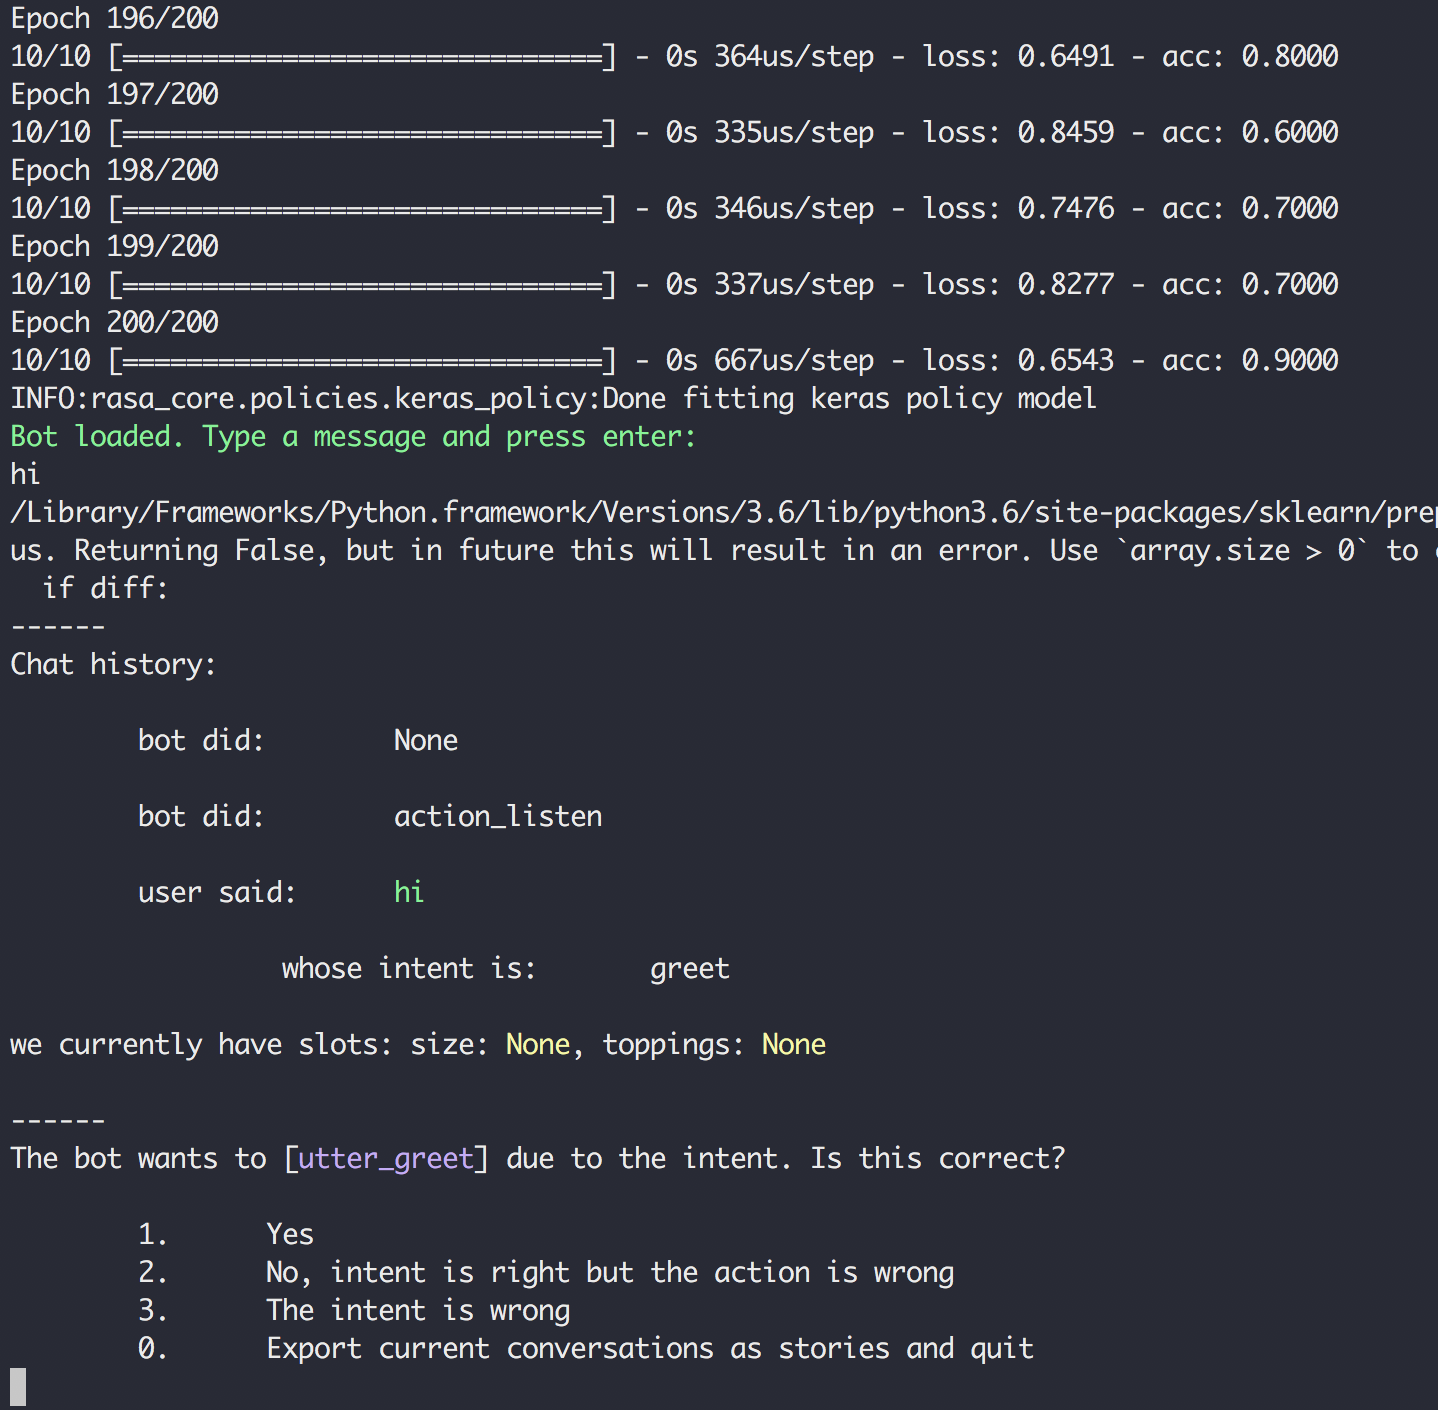Viewport: 1438px width, 1410px height.
Task: Click 'Export current conversations as stories and quit'
Action: 649,1348
